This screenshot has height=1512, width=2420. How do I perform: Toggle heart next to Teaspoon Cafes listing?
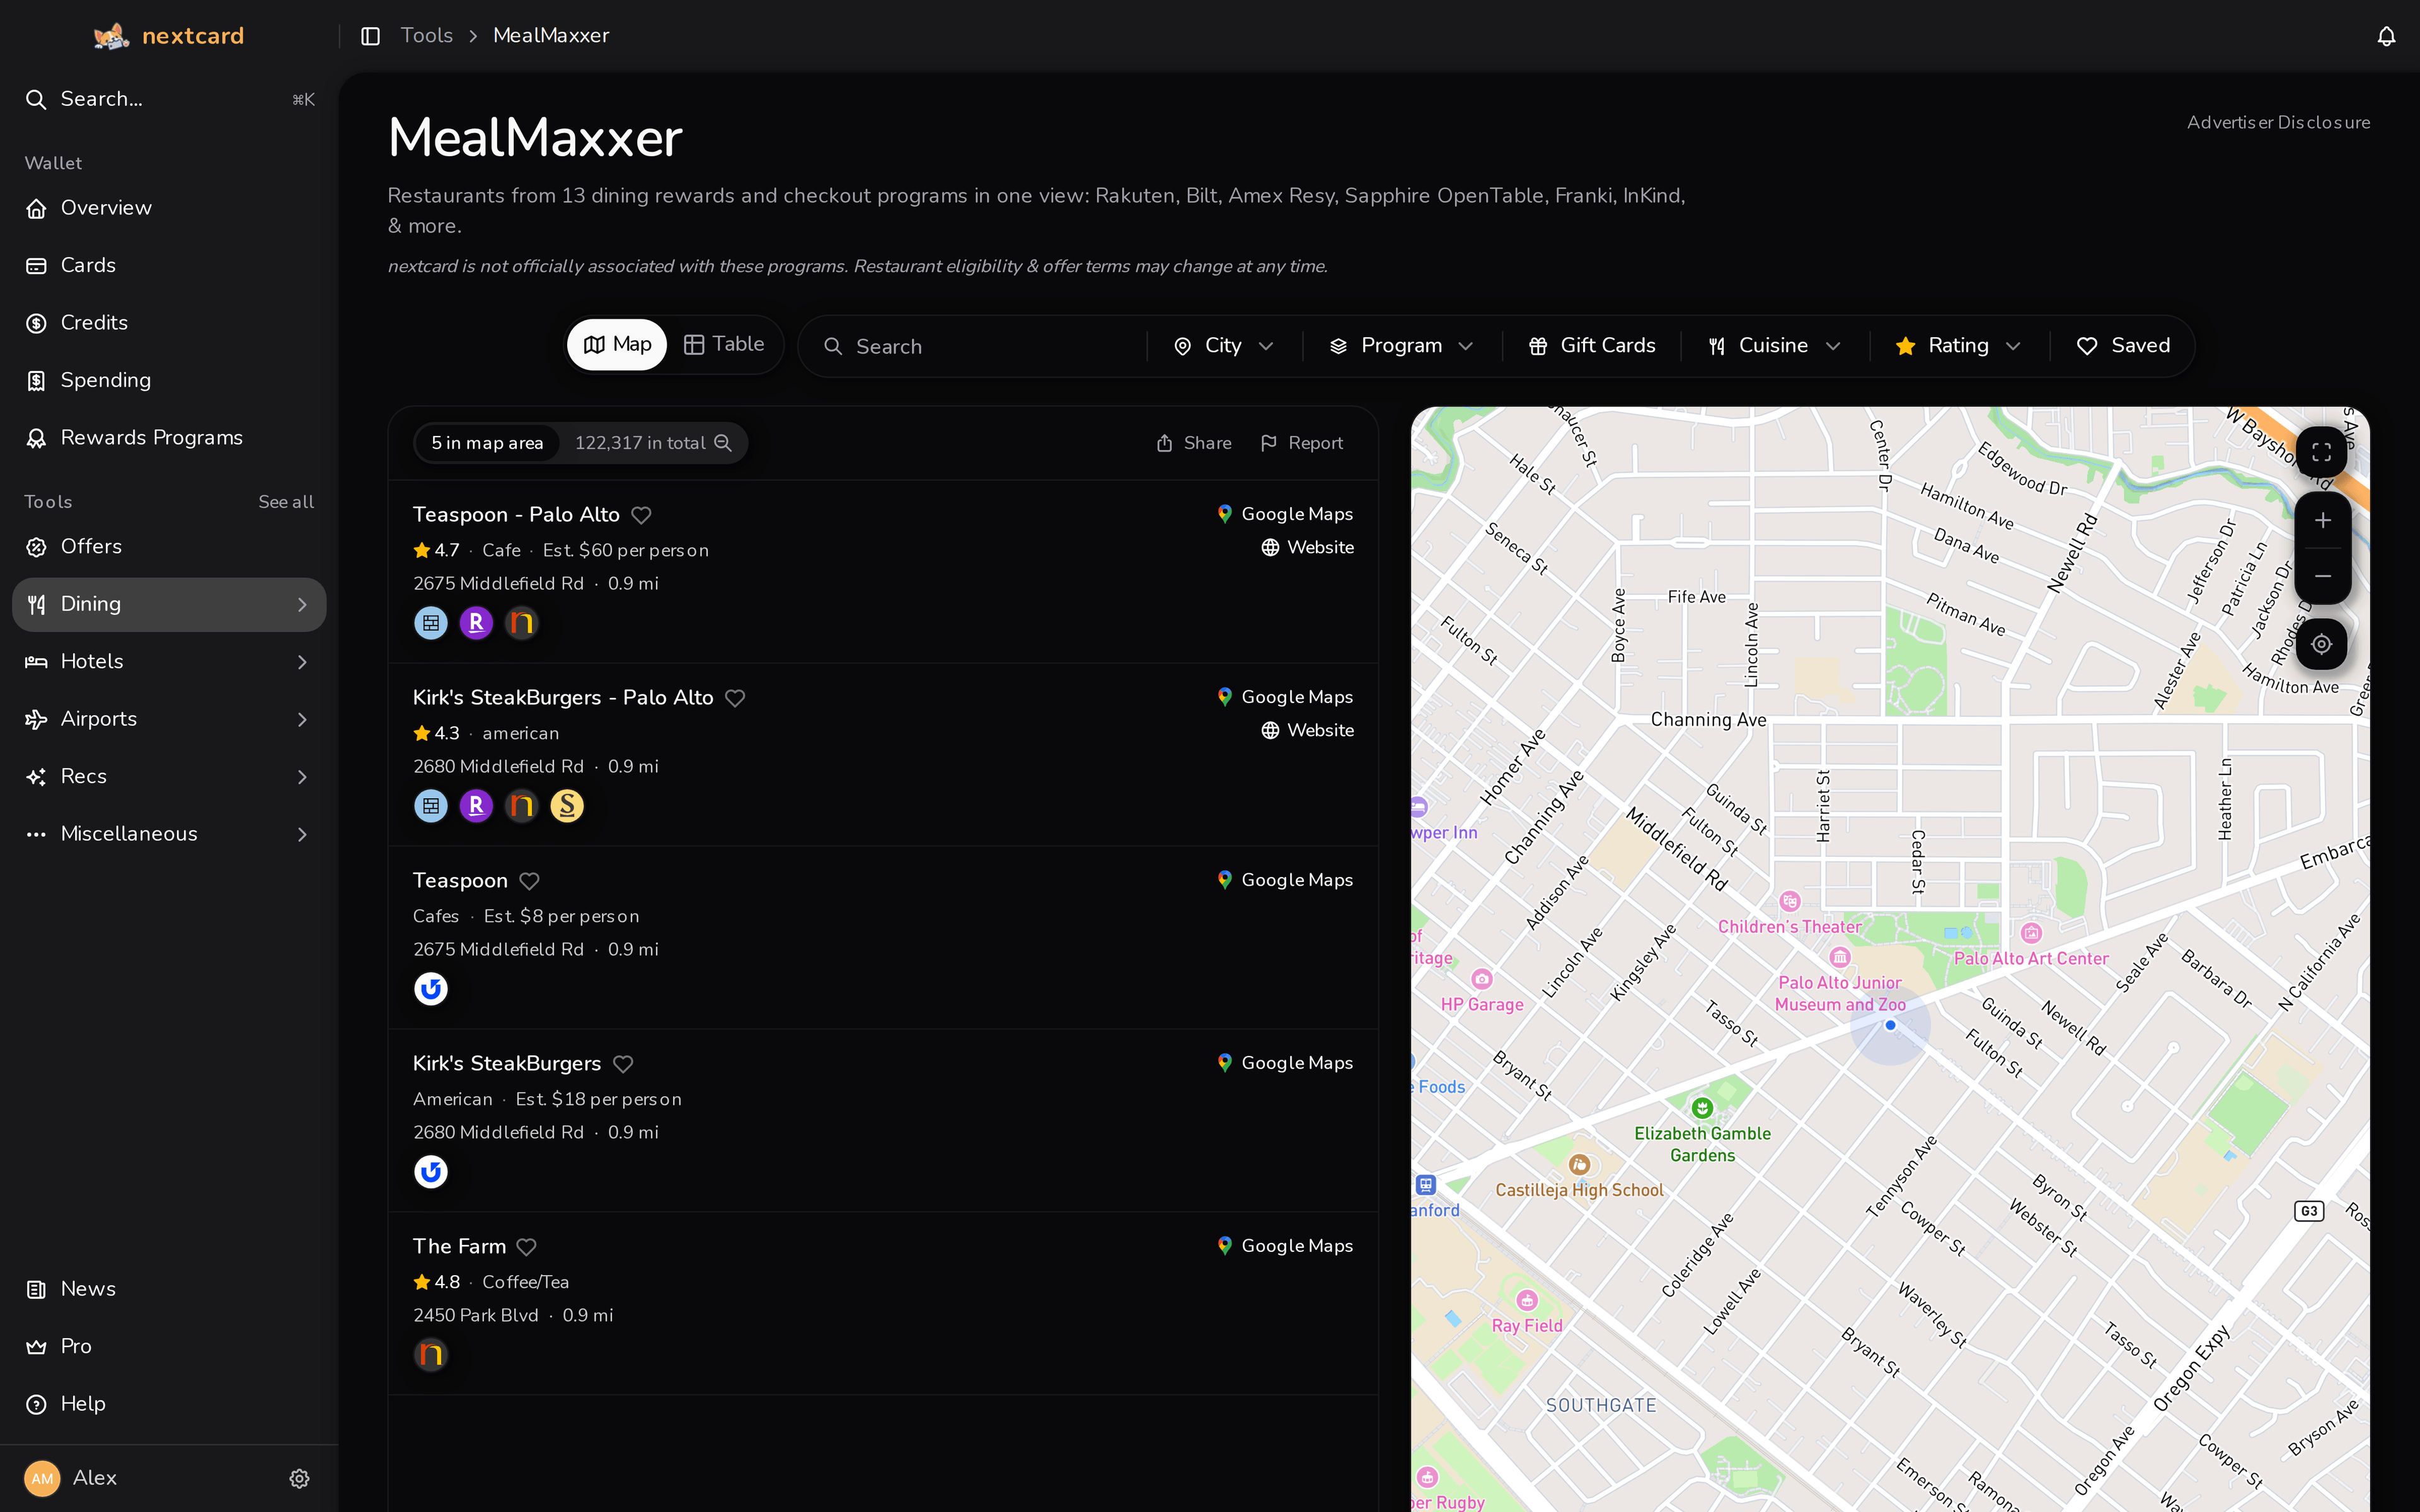(530, 881)
